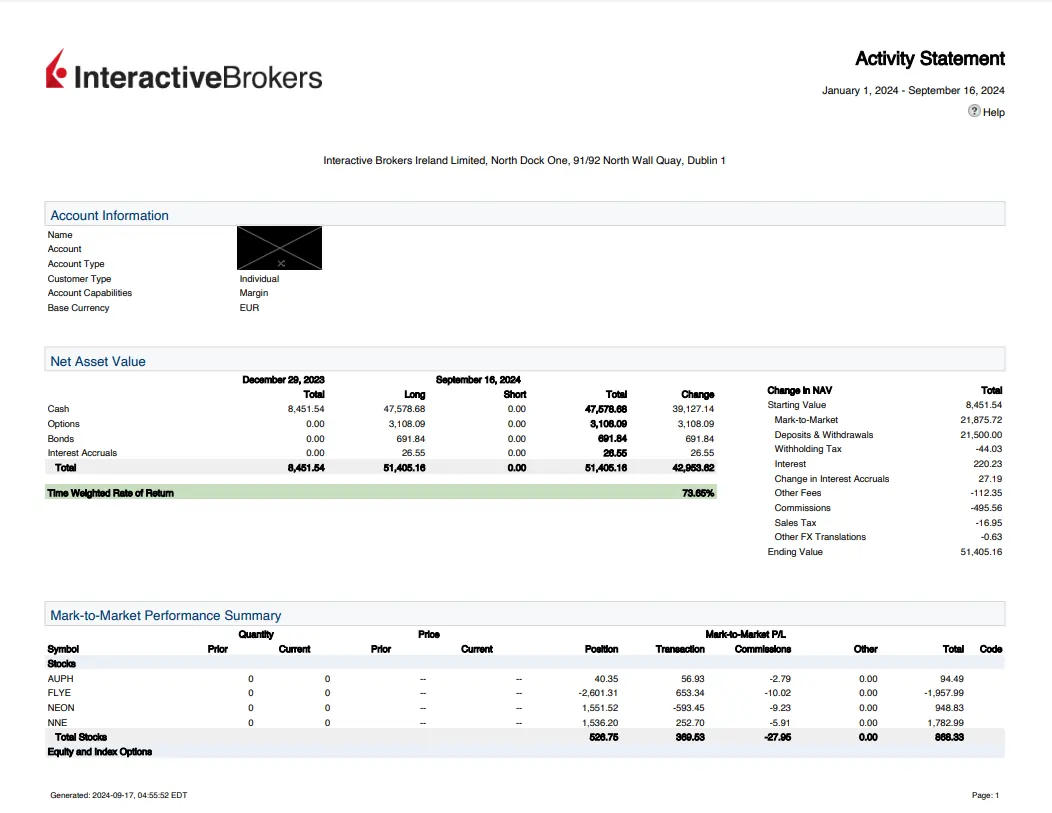Click the Change in NAV heading
This screenshot has width=1052, height=813.
point(799,390)
